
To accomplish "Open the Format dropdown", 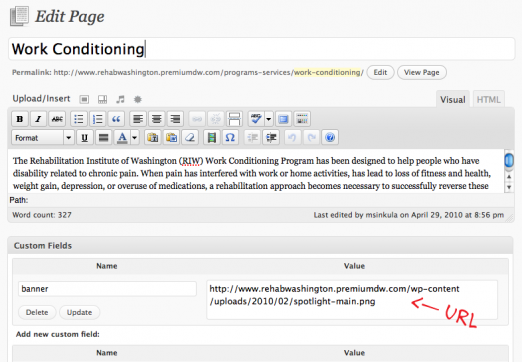I will coord(43,138).
